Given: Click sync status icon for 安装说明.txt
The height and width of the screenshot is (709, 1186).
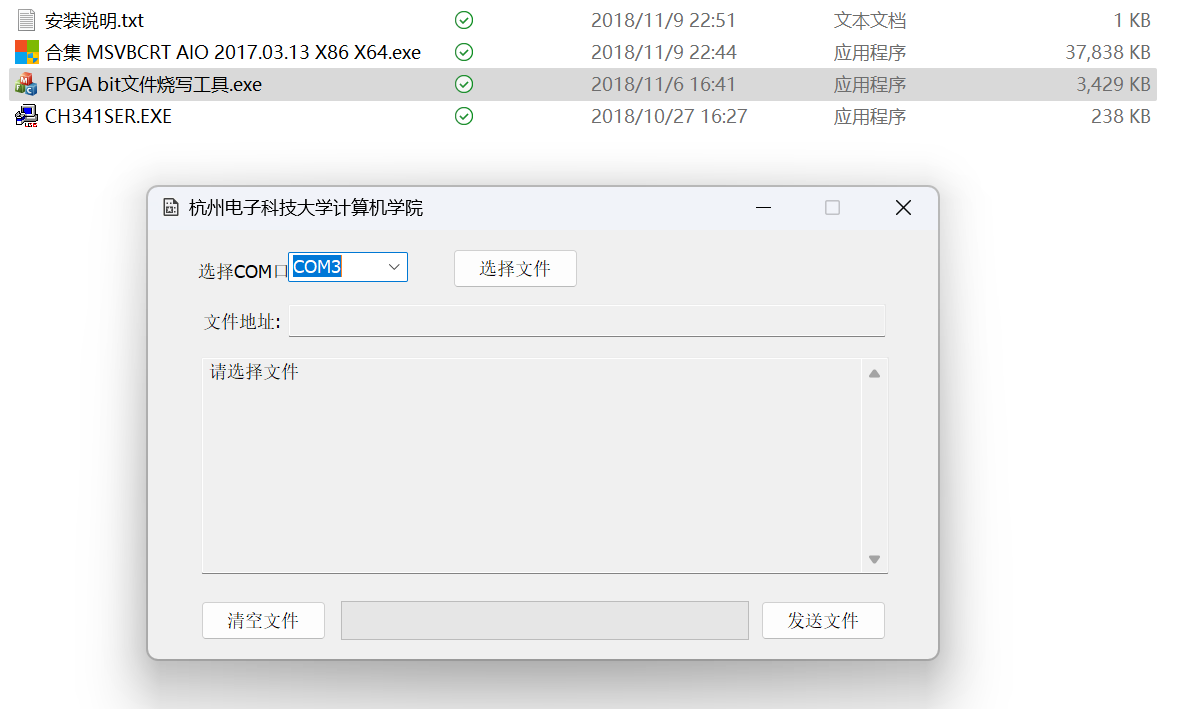Looking at the screenshot, I should (x=464, y=20).
